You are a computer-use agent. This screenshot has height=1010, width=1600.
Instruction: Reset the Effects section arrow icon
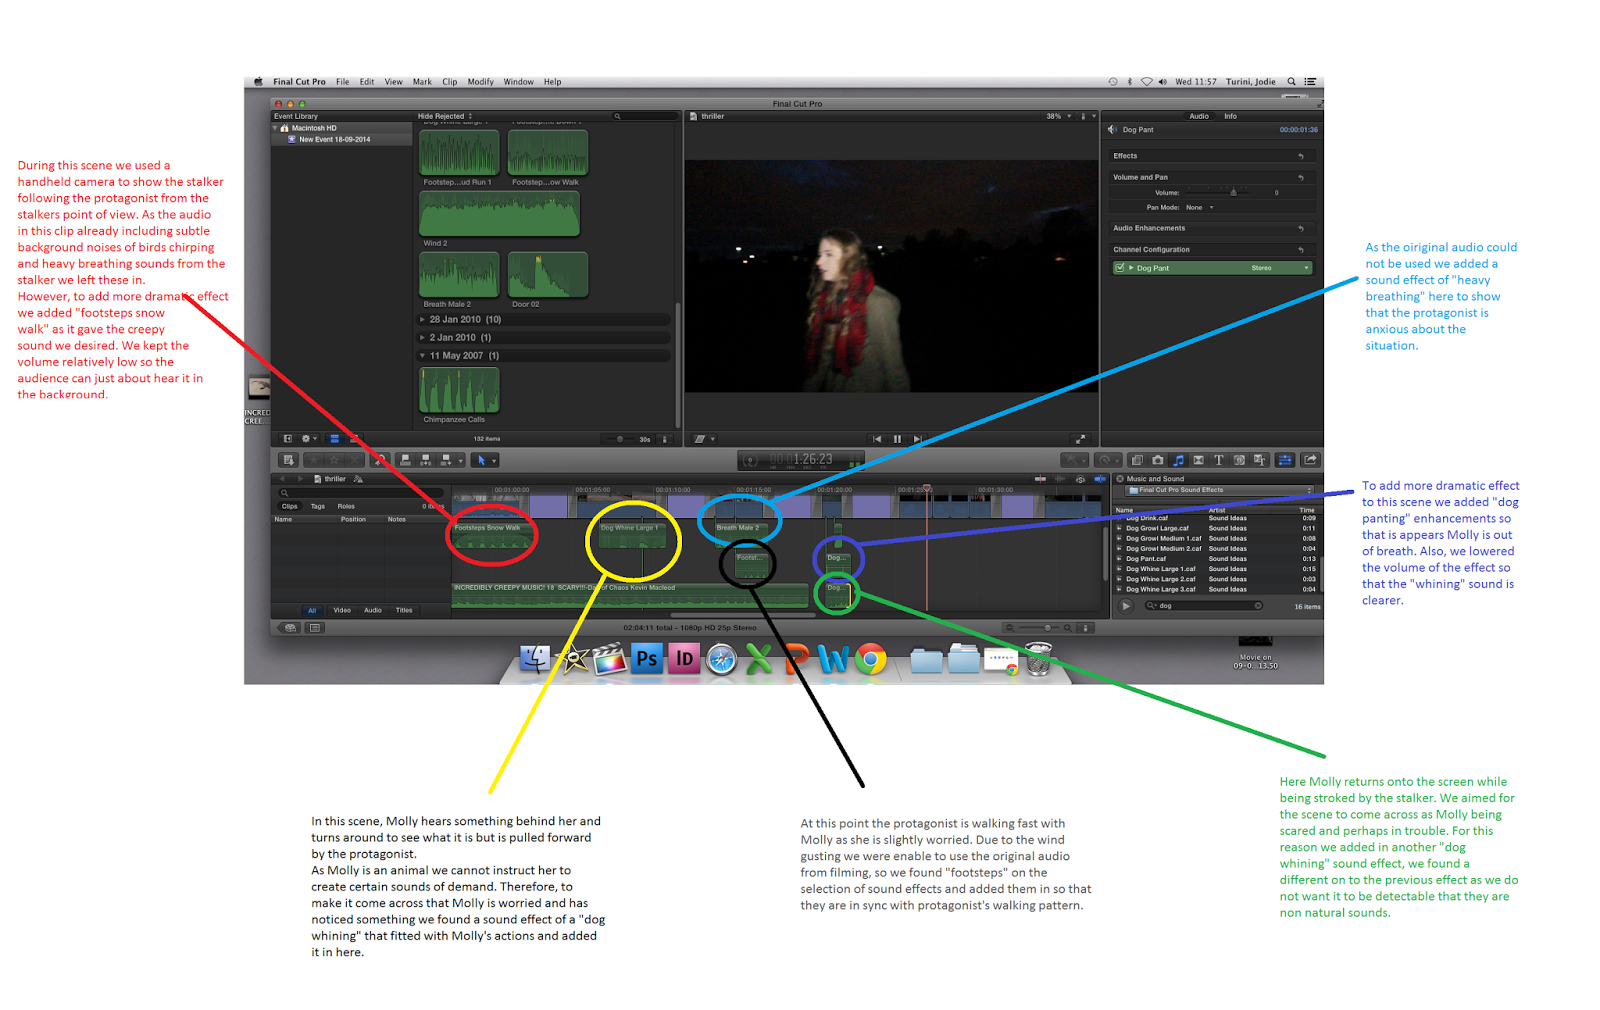1301,156
